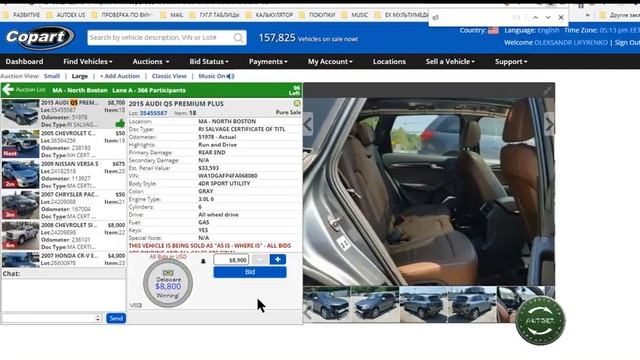Viewport: 640px width, 360px height.
Task: Expand Find Vehicles dropdown
Action: (88, 62)
